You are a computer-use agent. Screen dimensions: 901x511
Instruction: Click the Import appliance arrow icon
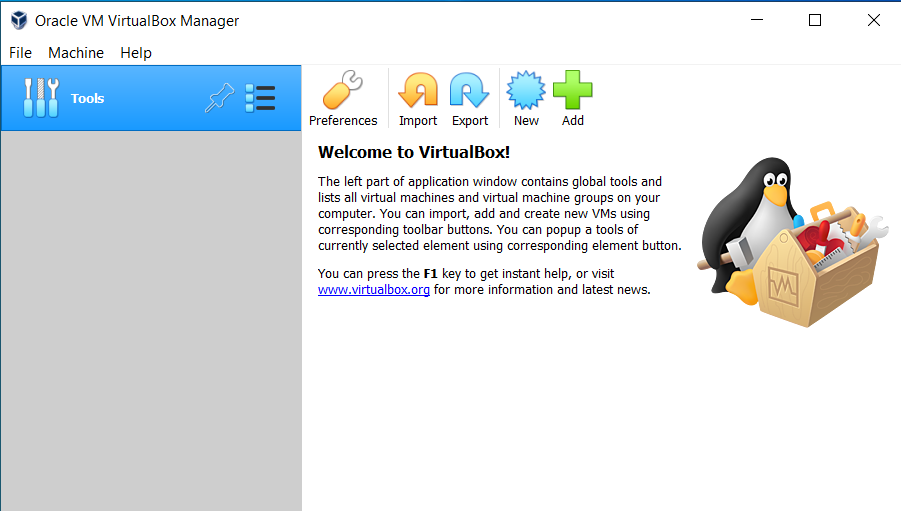click(418, 92)
